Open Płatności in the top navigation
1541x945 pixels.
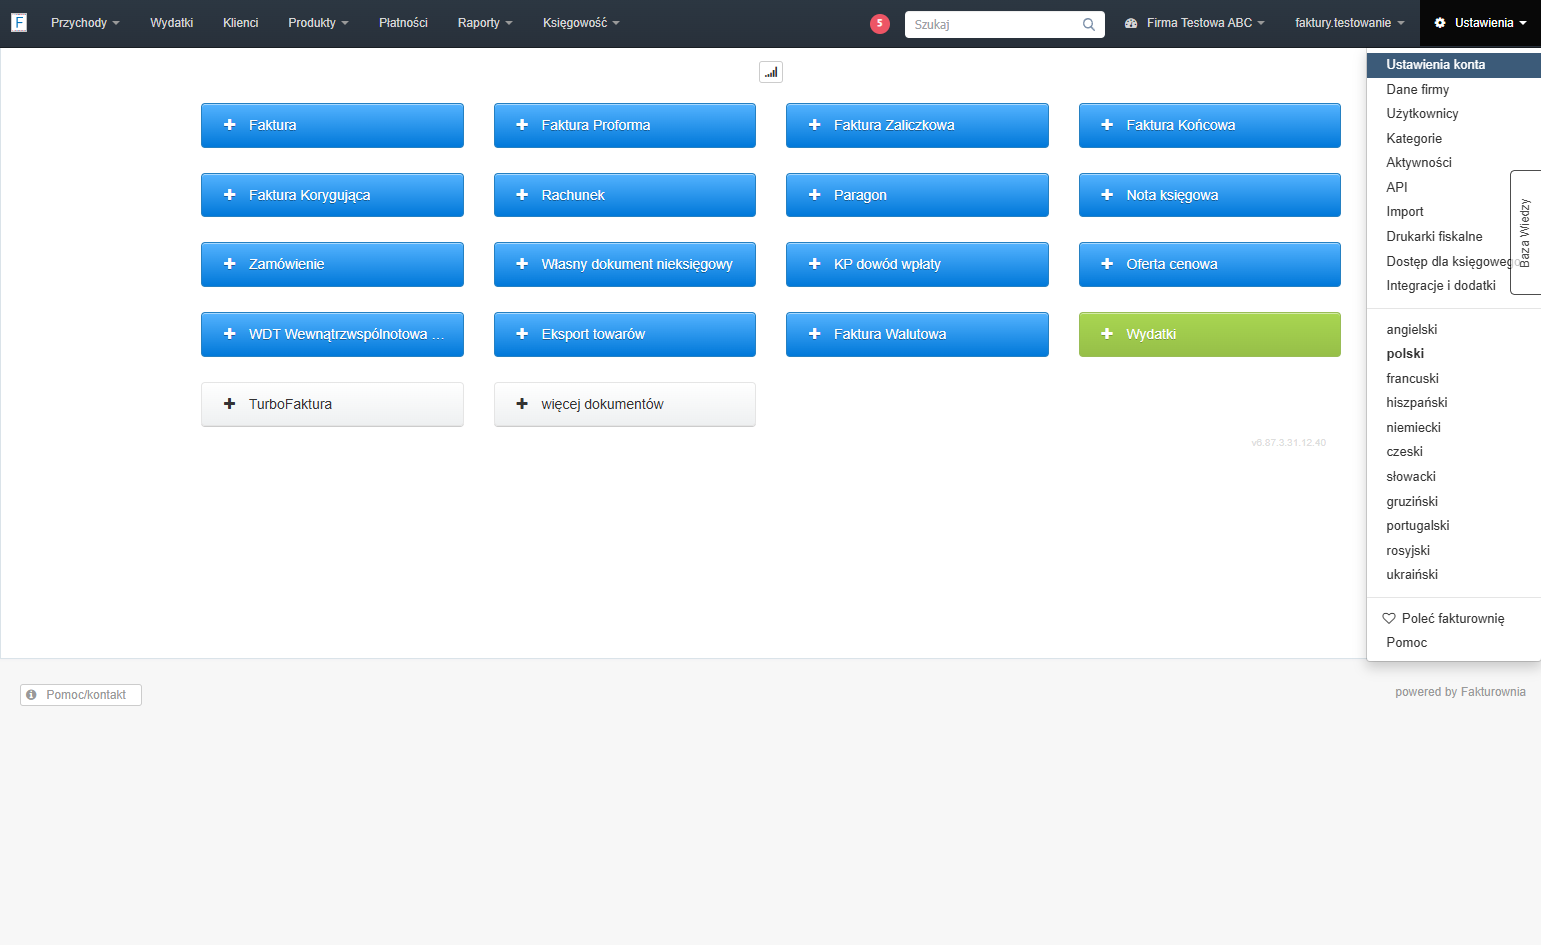403,23
